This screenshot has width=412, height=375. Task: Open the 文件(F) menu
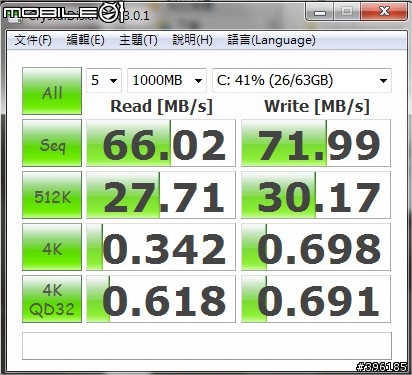[33, 40]
